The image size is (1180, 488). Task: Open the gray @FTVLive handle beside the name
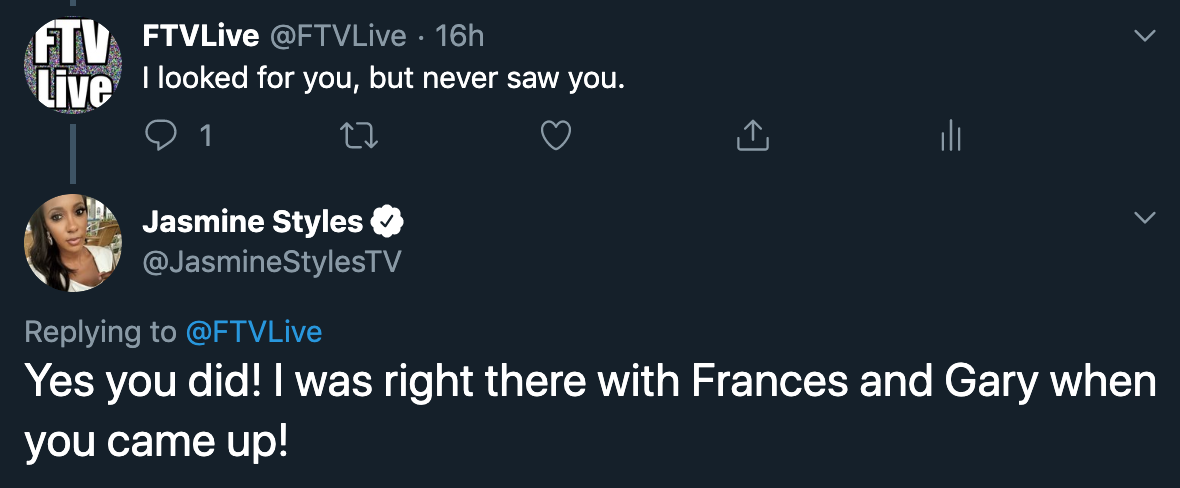click(x=337, y=36)
